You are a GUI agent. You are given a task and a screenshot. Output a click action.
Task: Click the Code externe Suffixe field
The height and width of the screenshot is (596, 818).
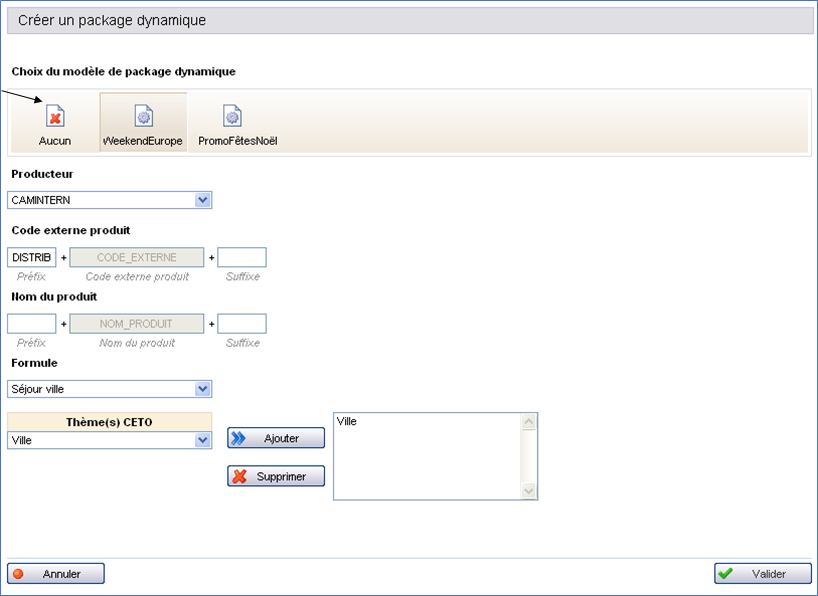point(242,258)
